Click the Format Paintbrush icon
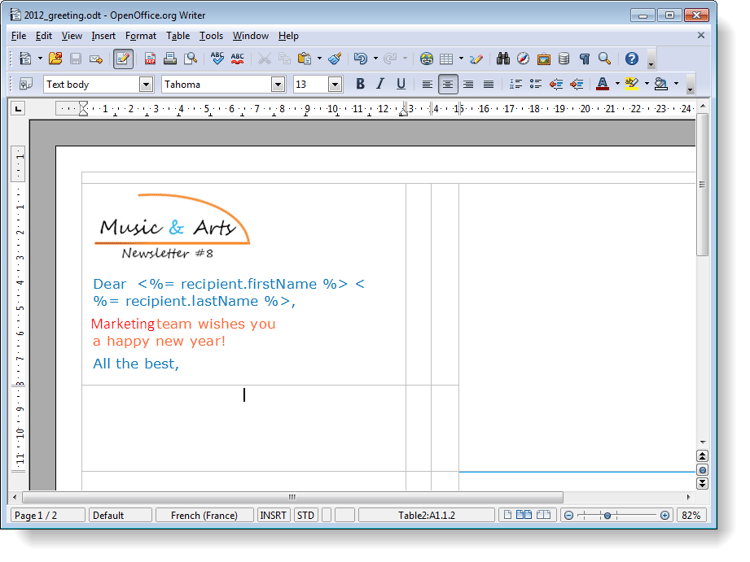Image resolution: width=750 pixels, height=562 pixels. pyautogui.click(x=335, y=59)
